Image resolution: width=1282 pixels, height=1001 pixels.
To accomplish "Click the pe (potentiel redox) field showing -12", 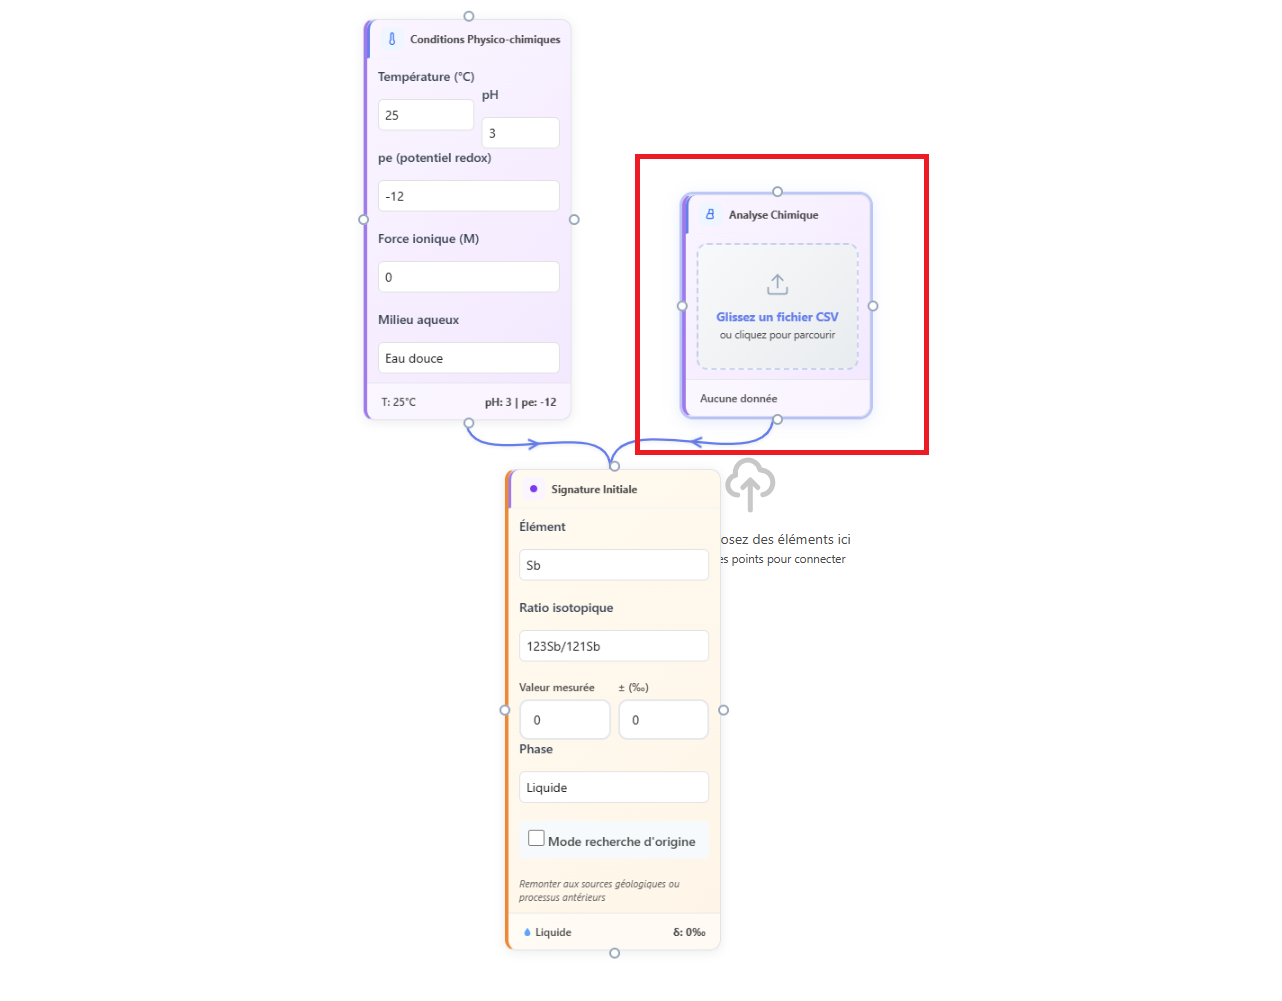I will pos(468,195).
